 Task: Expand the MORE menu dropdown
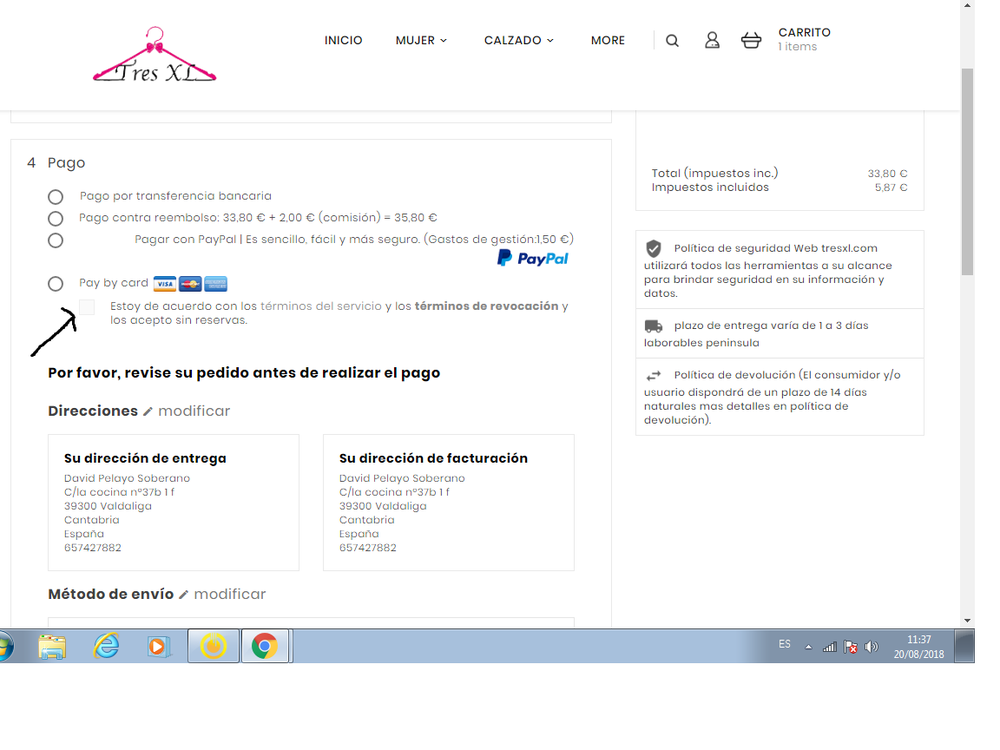607,40
